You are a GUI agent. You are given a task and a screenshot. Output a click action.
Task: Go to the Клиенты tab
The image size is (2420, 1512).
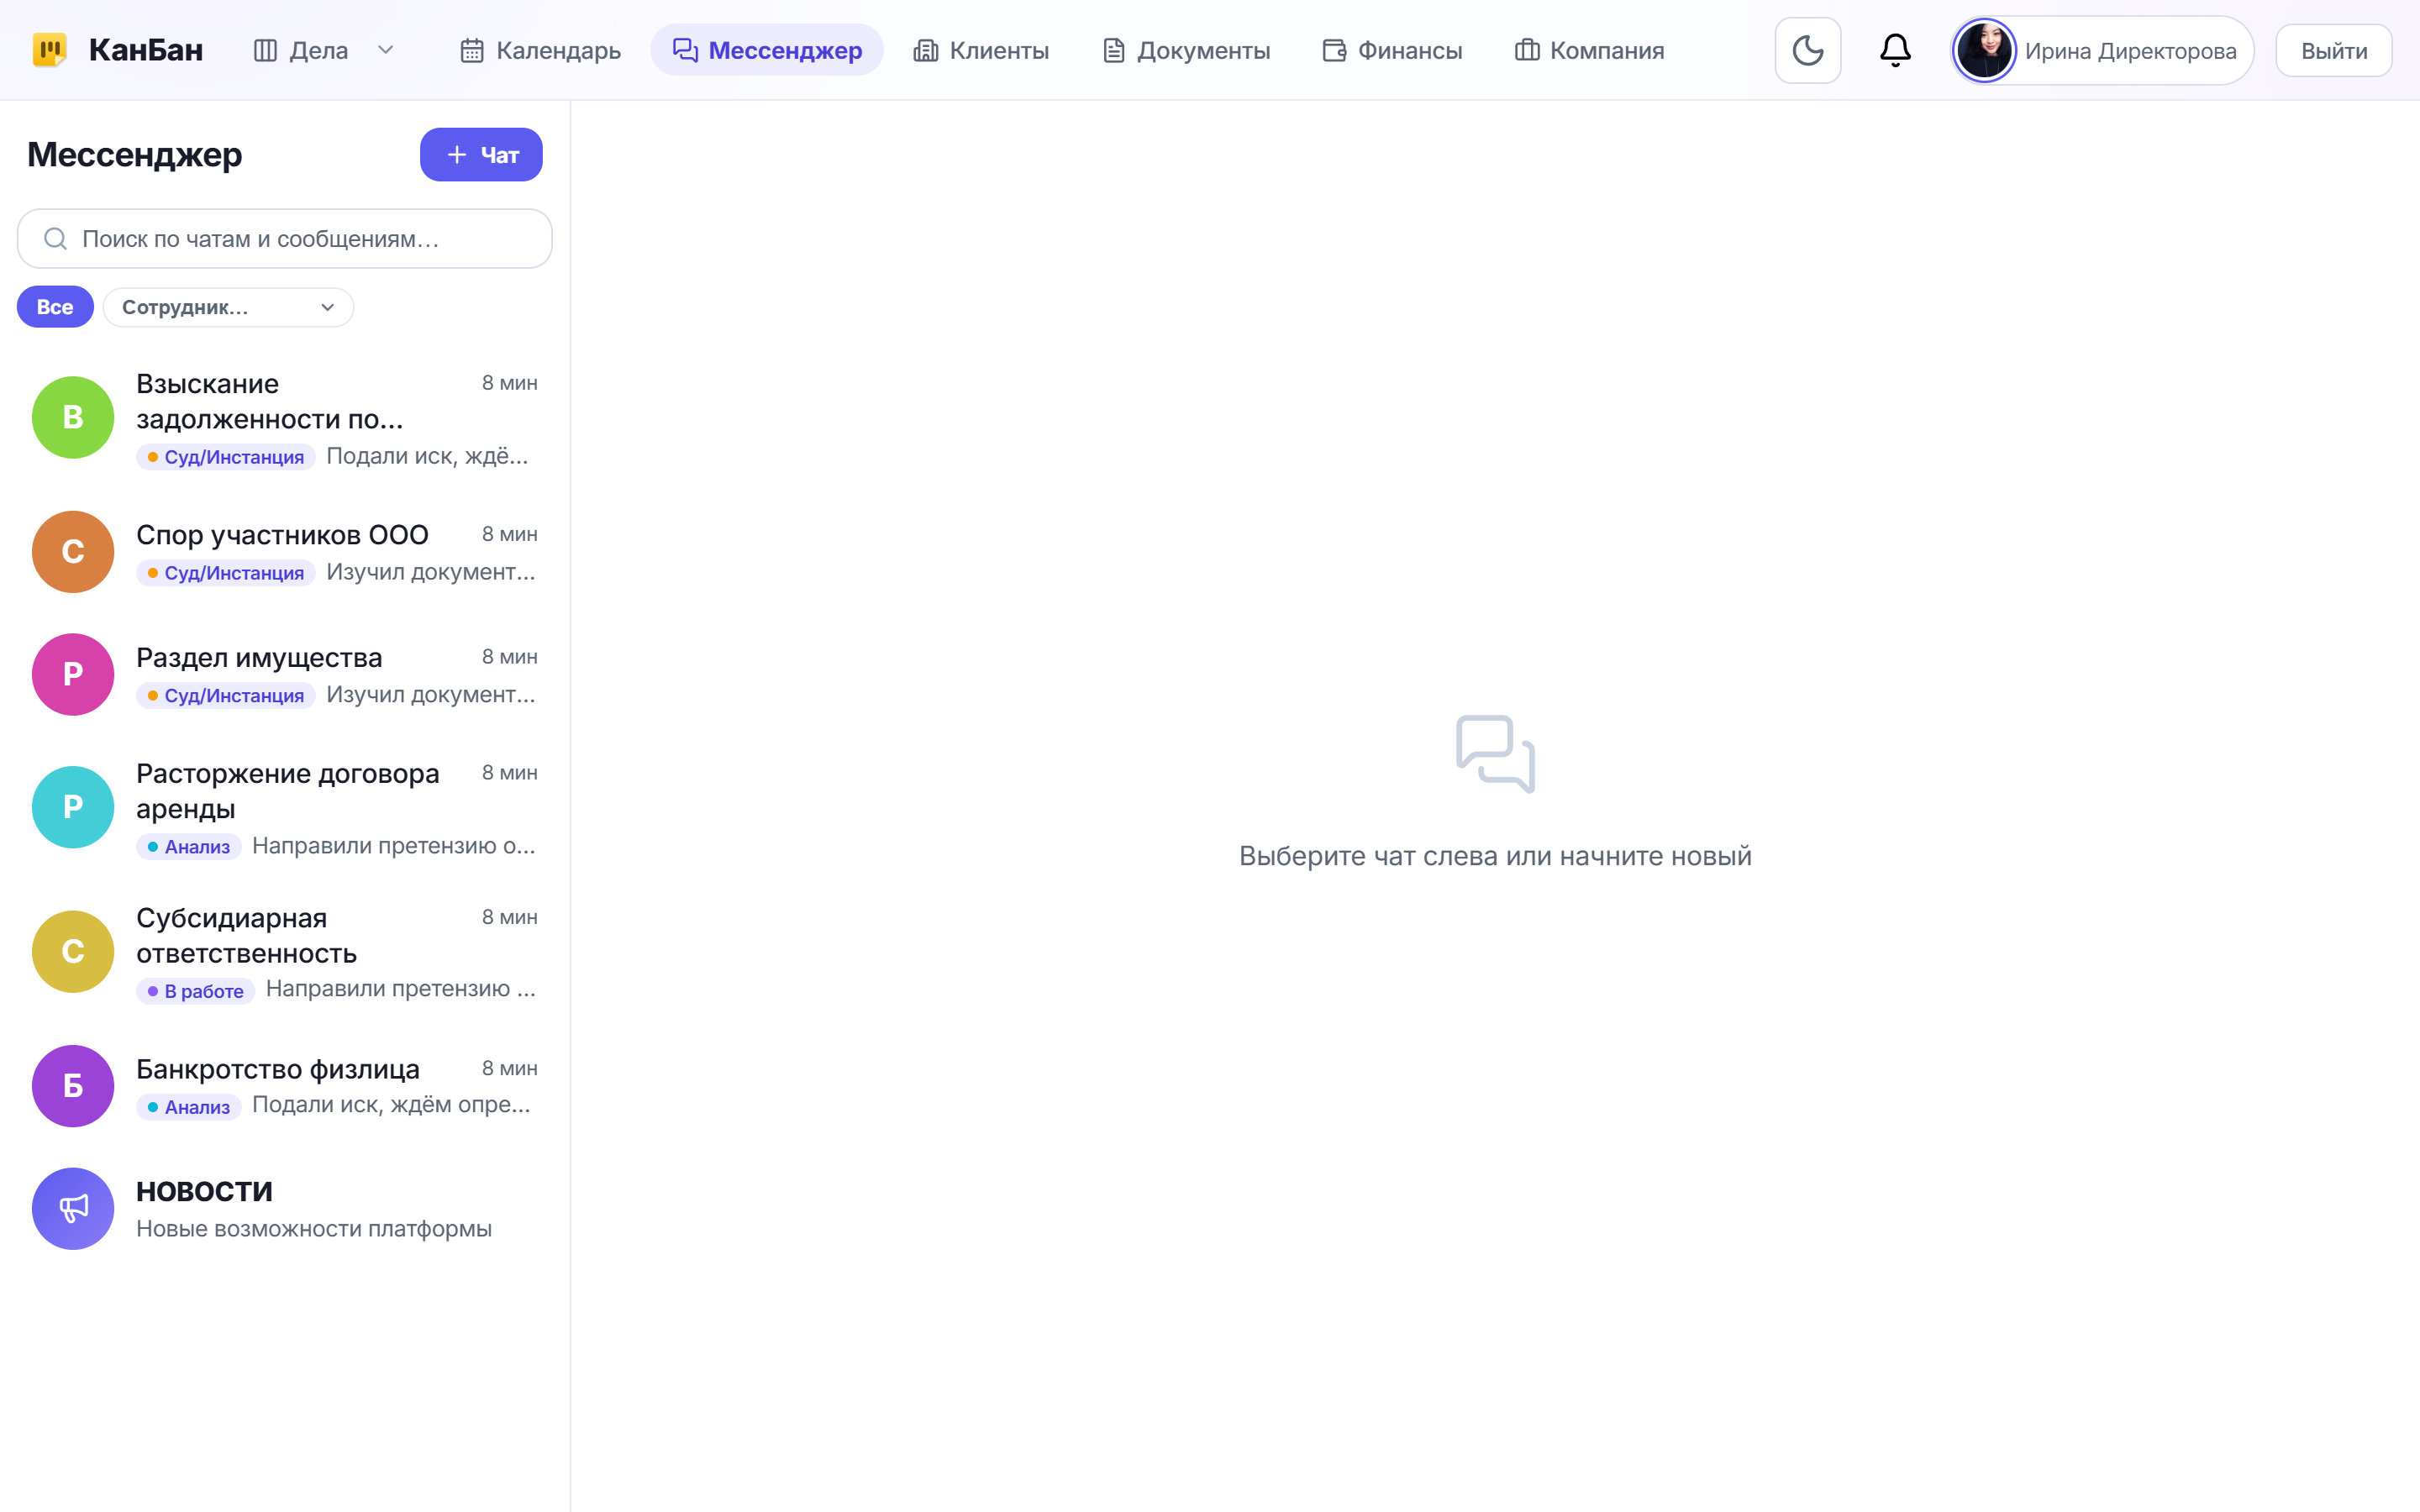coord(981,50)
